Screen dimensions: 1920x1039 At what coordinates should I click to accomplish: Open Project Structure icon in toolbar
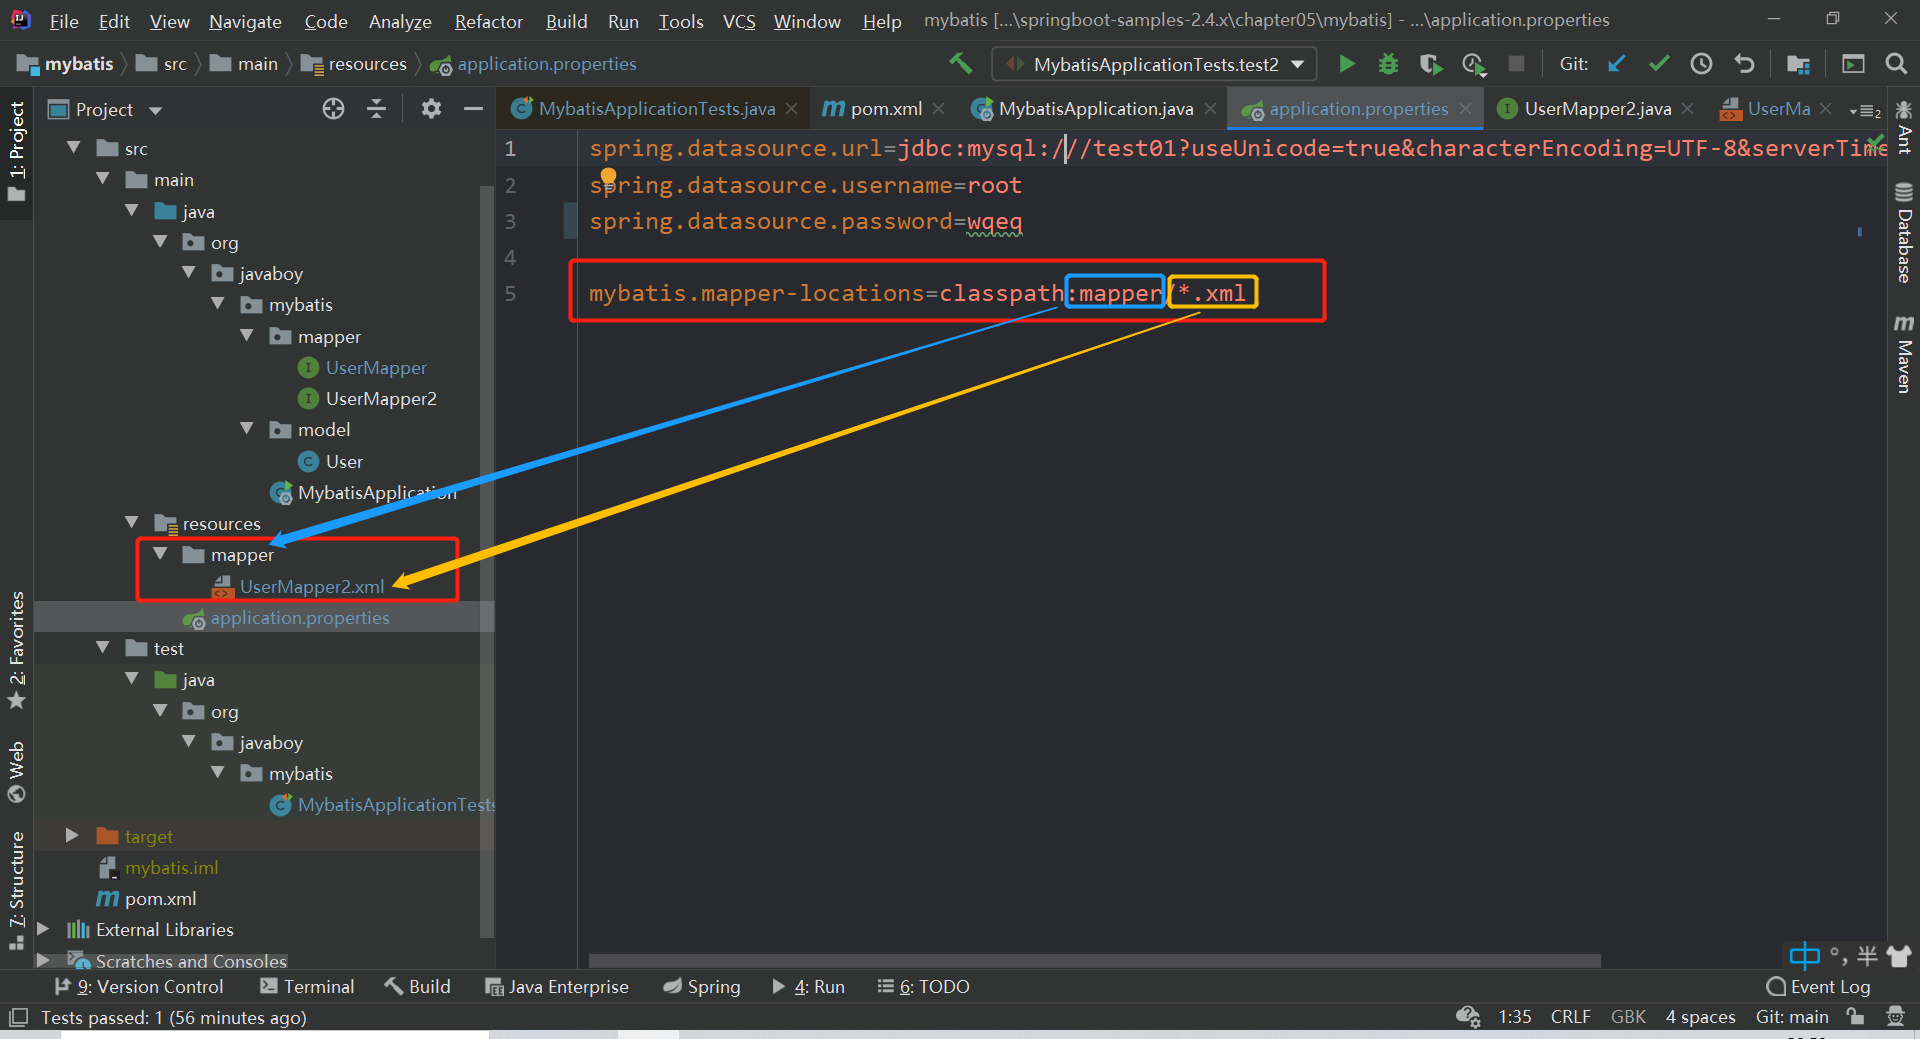pyautogui.click(x=1798, y=64)
